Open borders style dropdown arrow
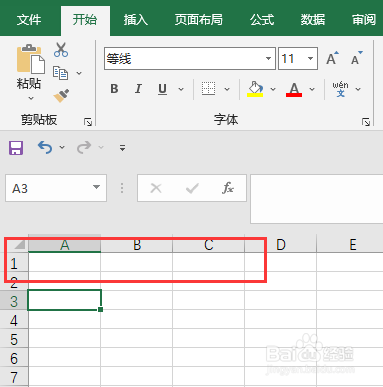 click(227, 89)
